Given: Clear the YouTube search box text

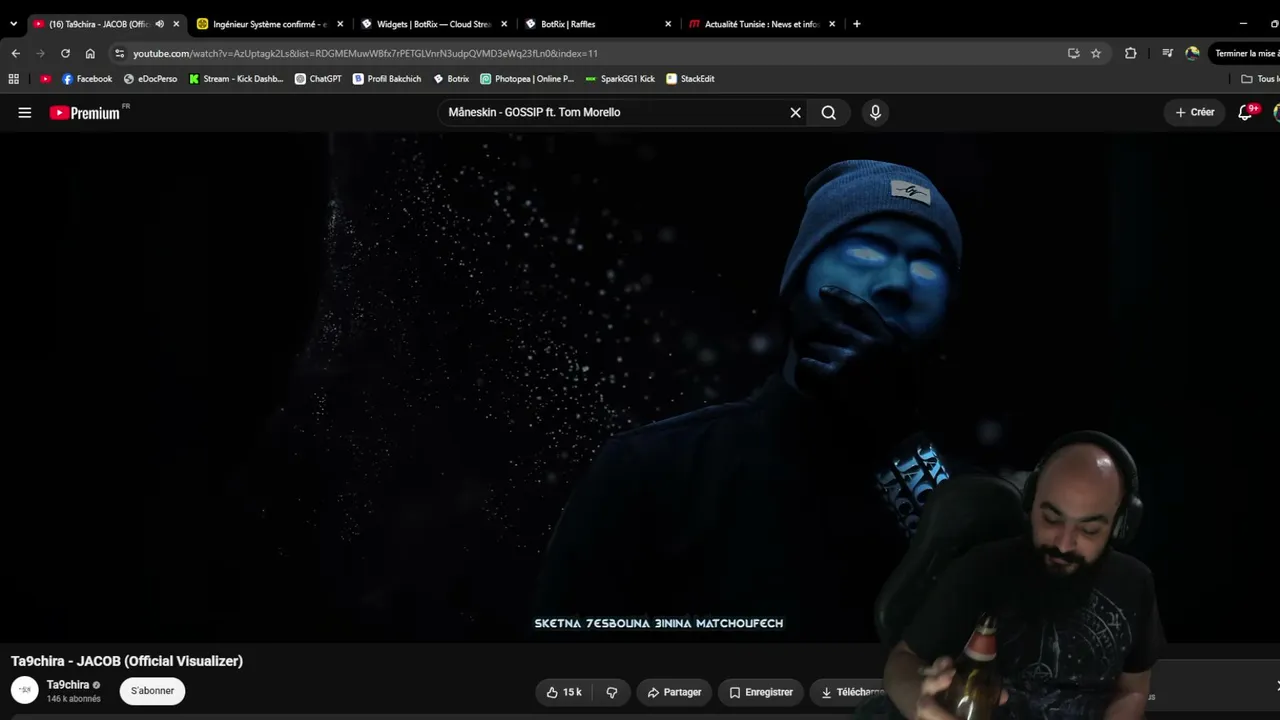Looking at the screenshot, I should 796,113.
